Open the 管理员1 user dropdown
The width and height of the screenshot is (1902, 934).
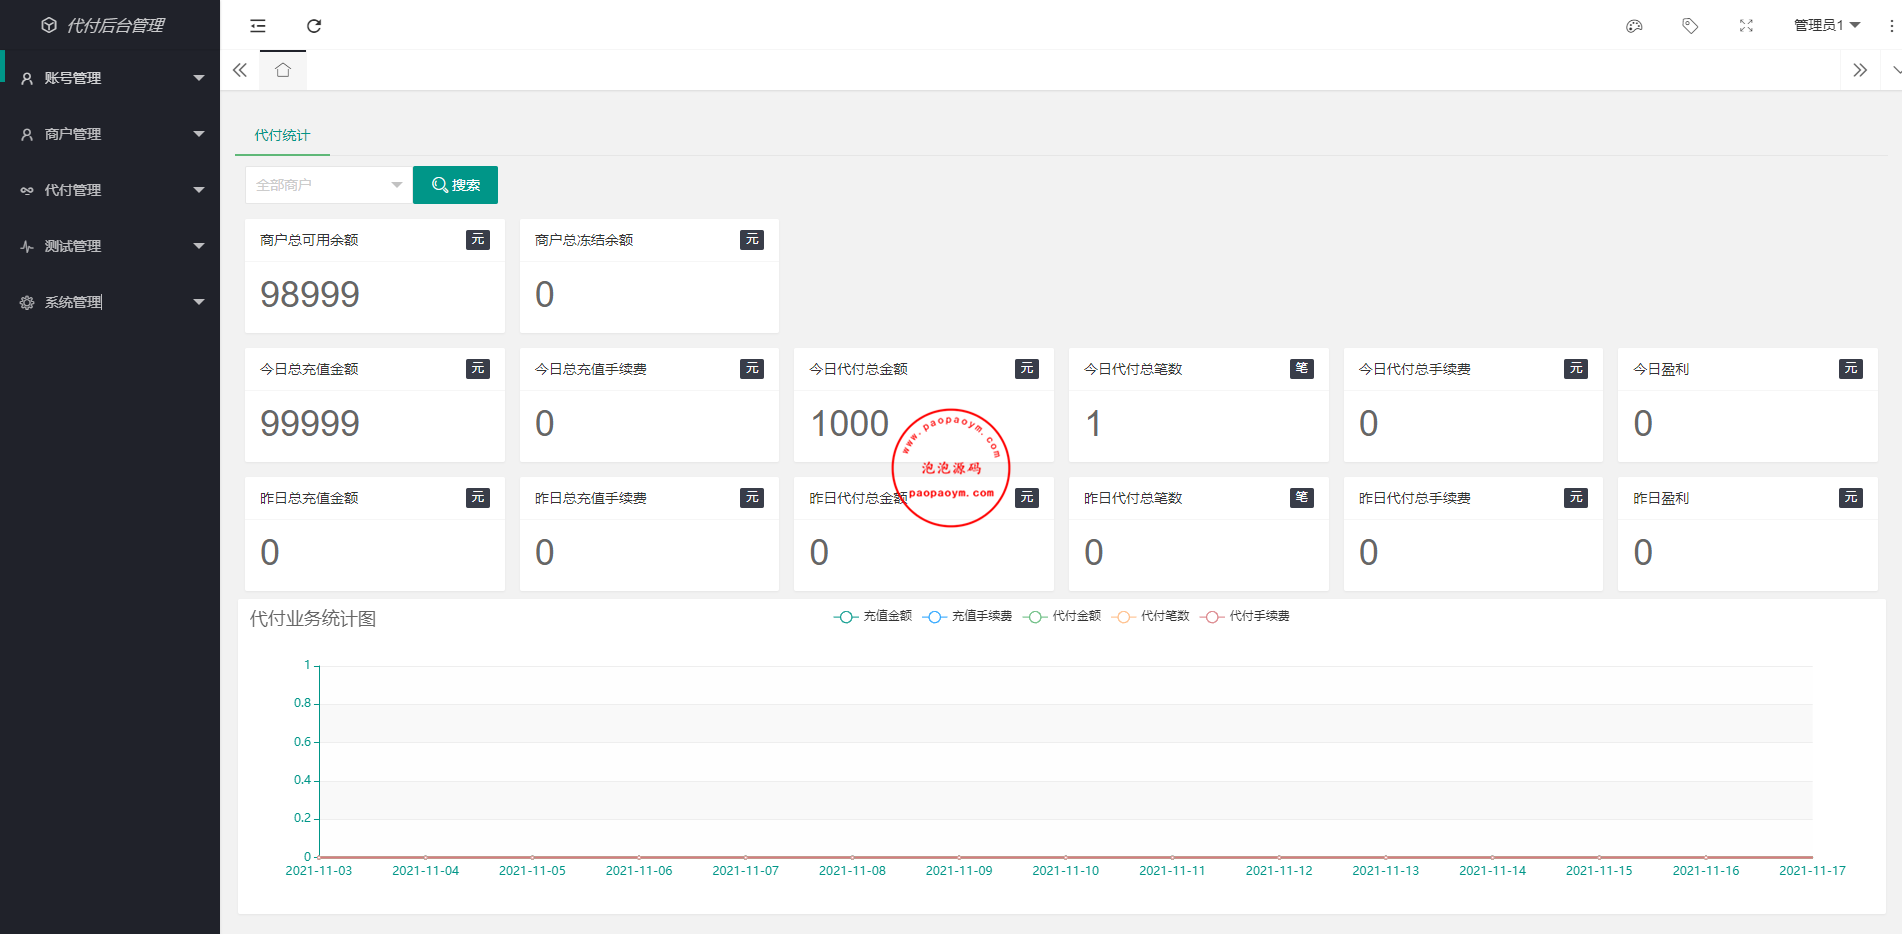pyautogui.click(x=1826, y=26)
